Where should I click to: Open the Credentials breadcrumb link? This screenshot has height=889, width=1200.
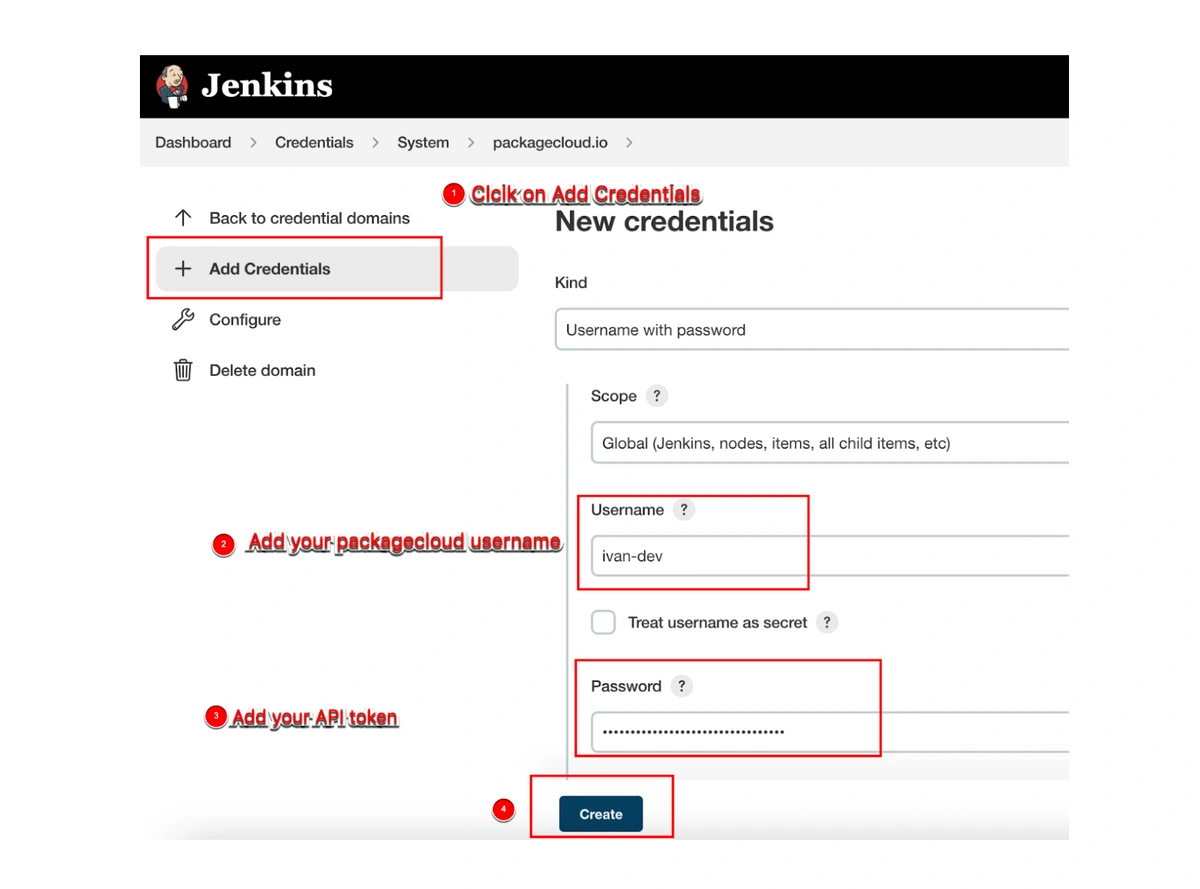[314, 143]
